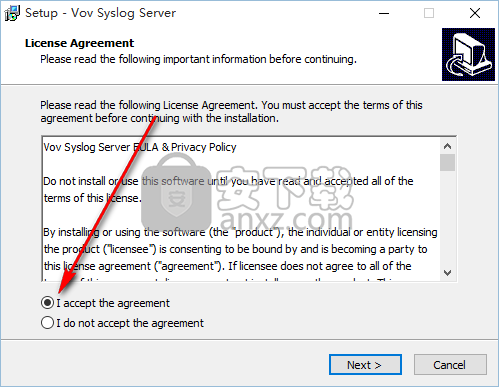The image size is (499, 387).
Task: Click the "EULA & Privacy Policy" heading line
Action: tap(140, 147)
